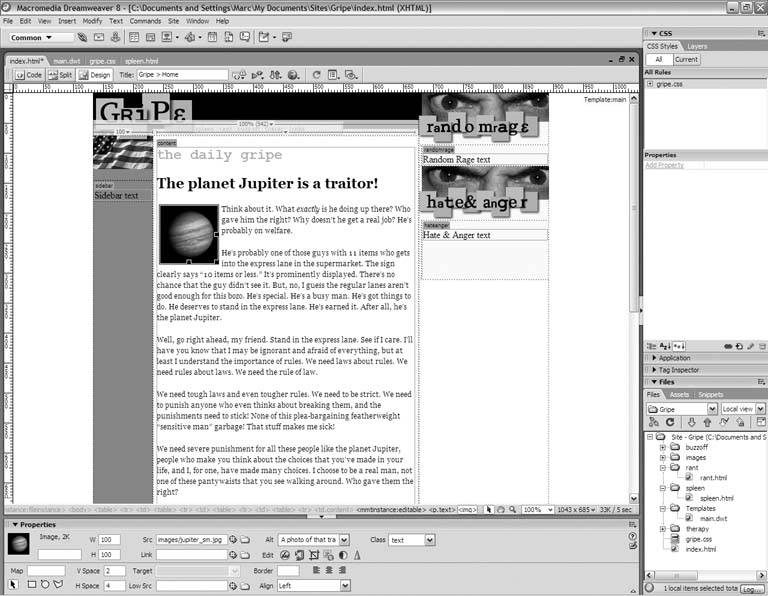Click the Put Files up arrow

pos(707,422)
